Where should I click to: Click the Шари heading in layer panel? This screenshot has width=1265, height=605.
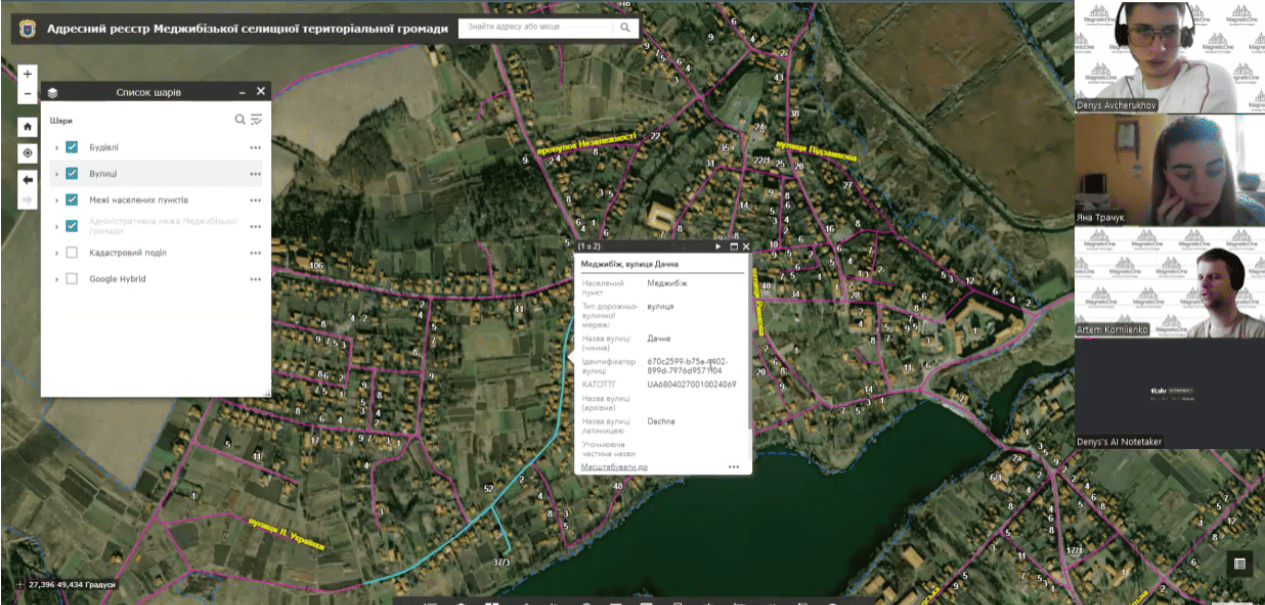(61, 120)
